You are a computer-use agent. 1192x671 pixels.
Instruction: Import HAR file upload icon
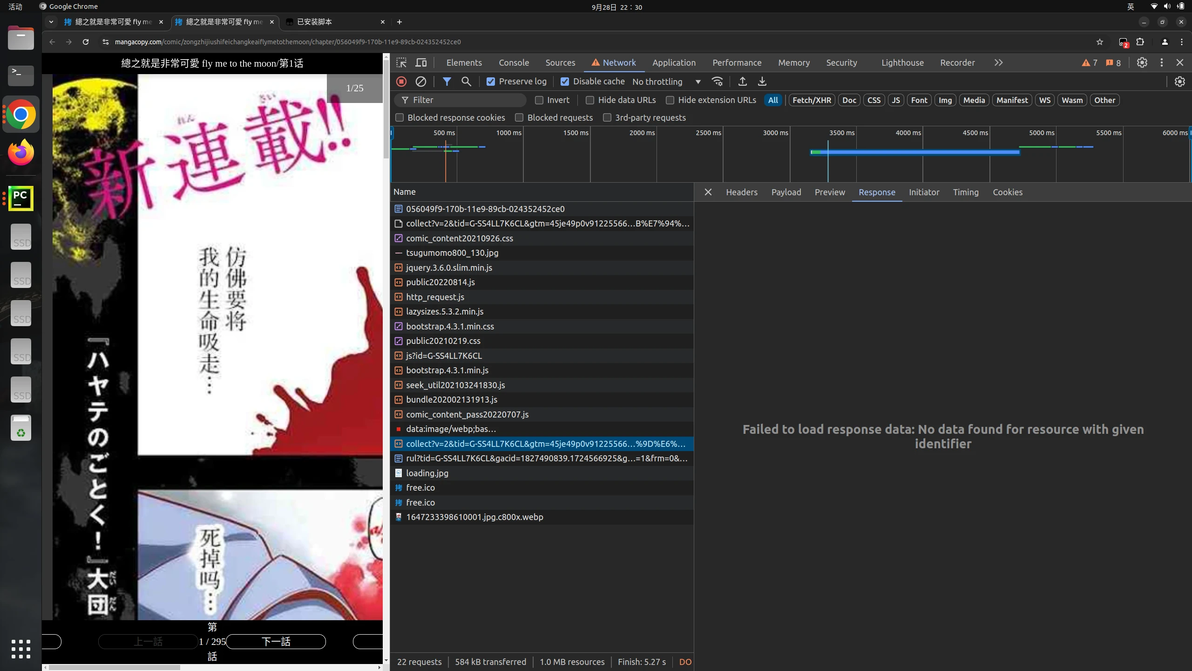pyautogui.click(x=743, y=81)
